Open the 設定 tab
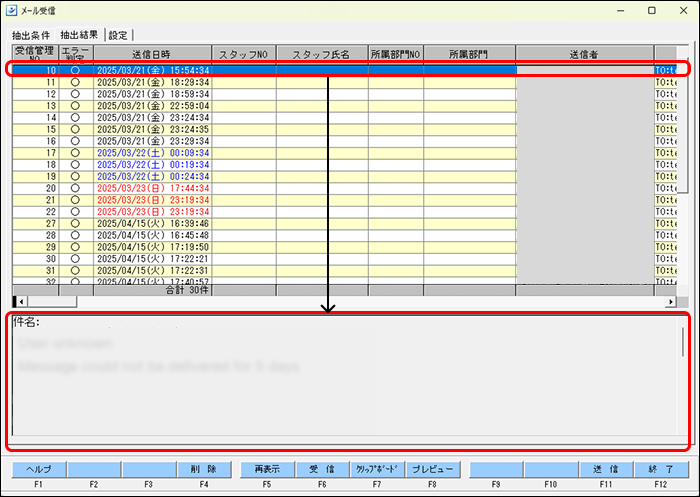This screenshot has width=700, height=497. [x=118, y=35]
